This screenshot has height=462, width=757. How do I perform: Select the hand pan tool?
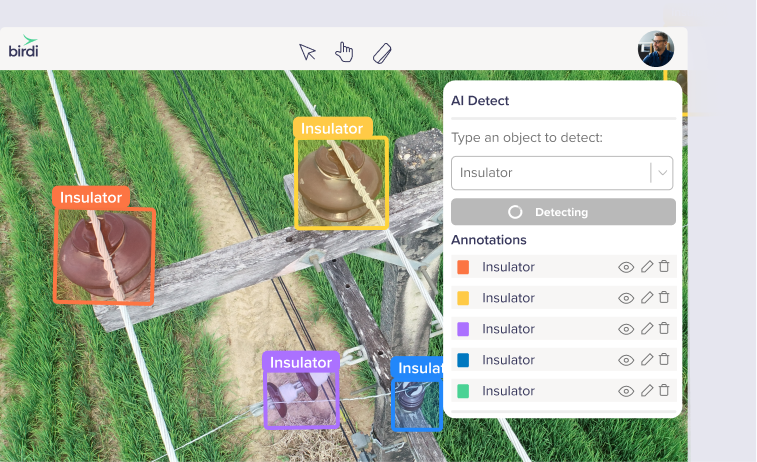click(x=344, y=52)
